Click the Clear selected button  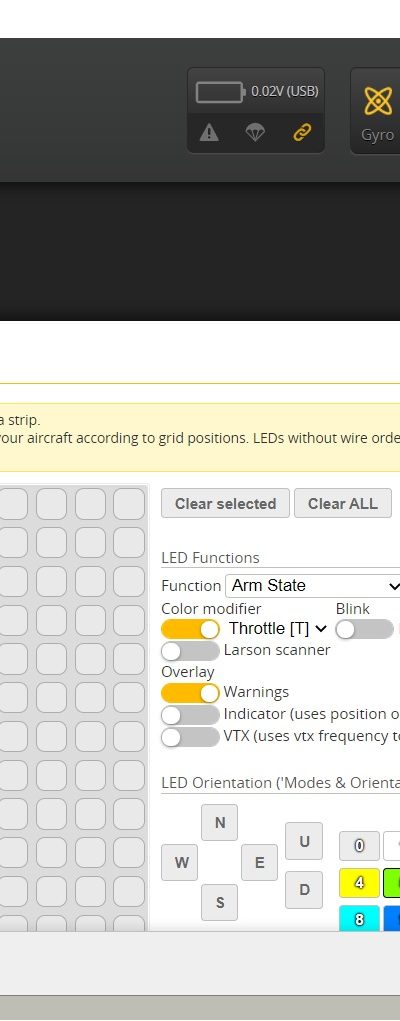(x=225, y=503)
